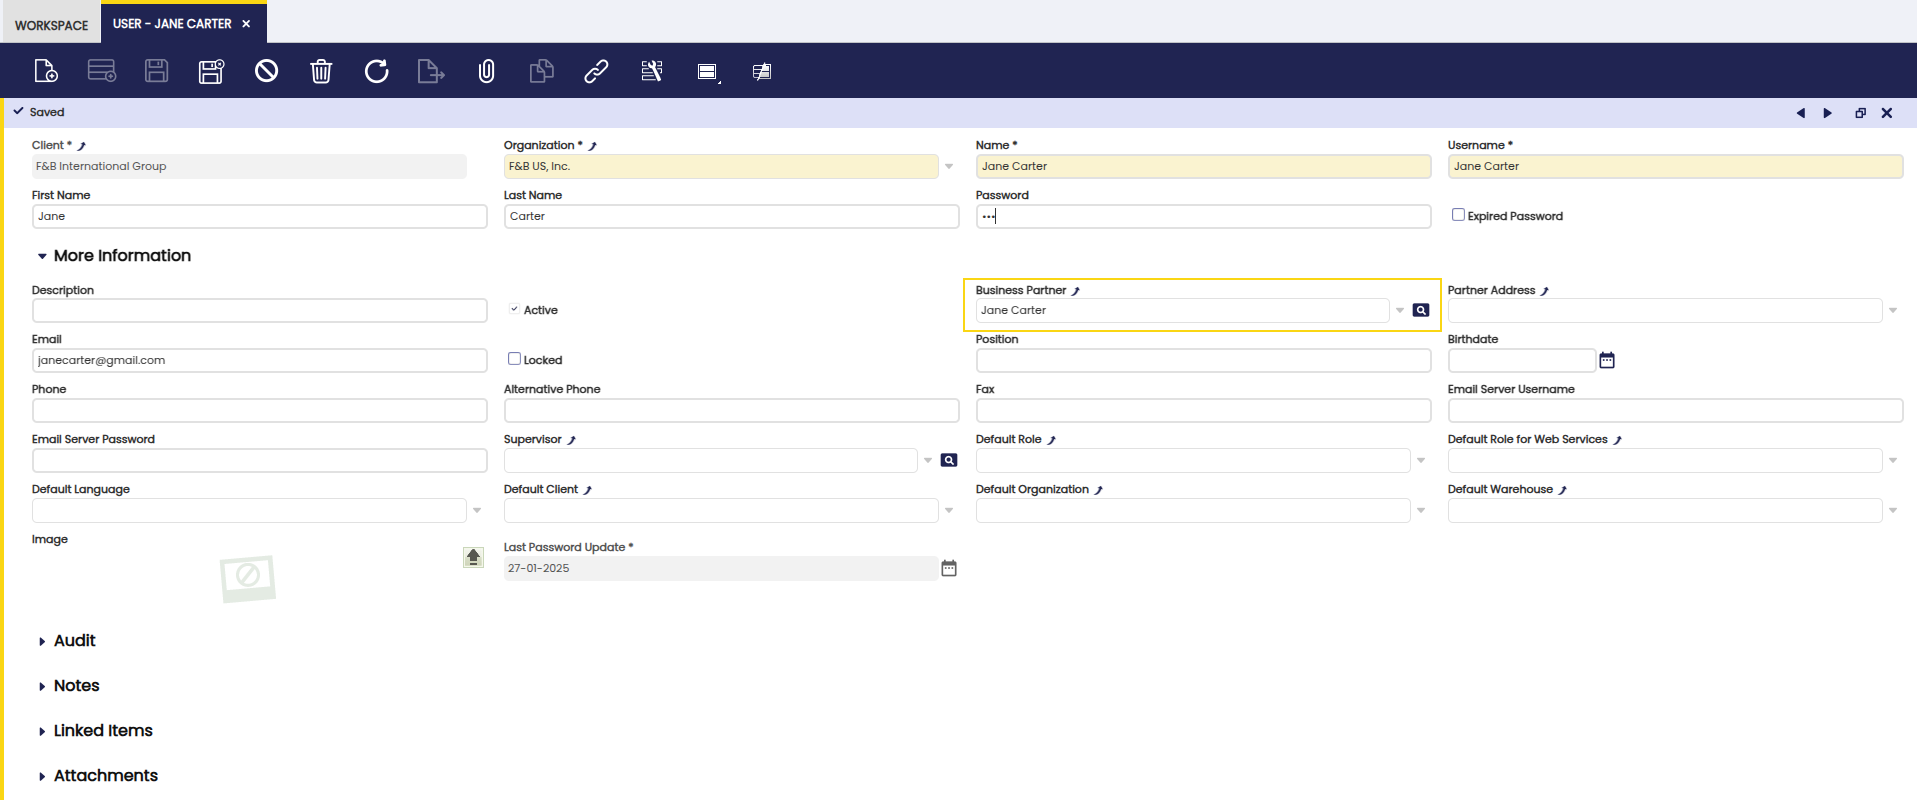Open the Supervisor dropdown arrow

928,461
